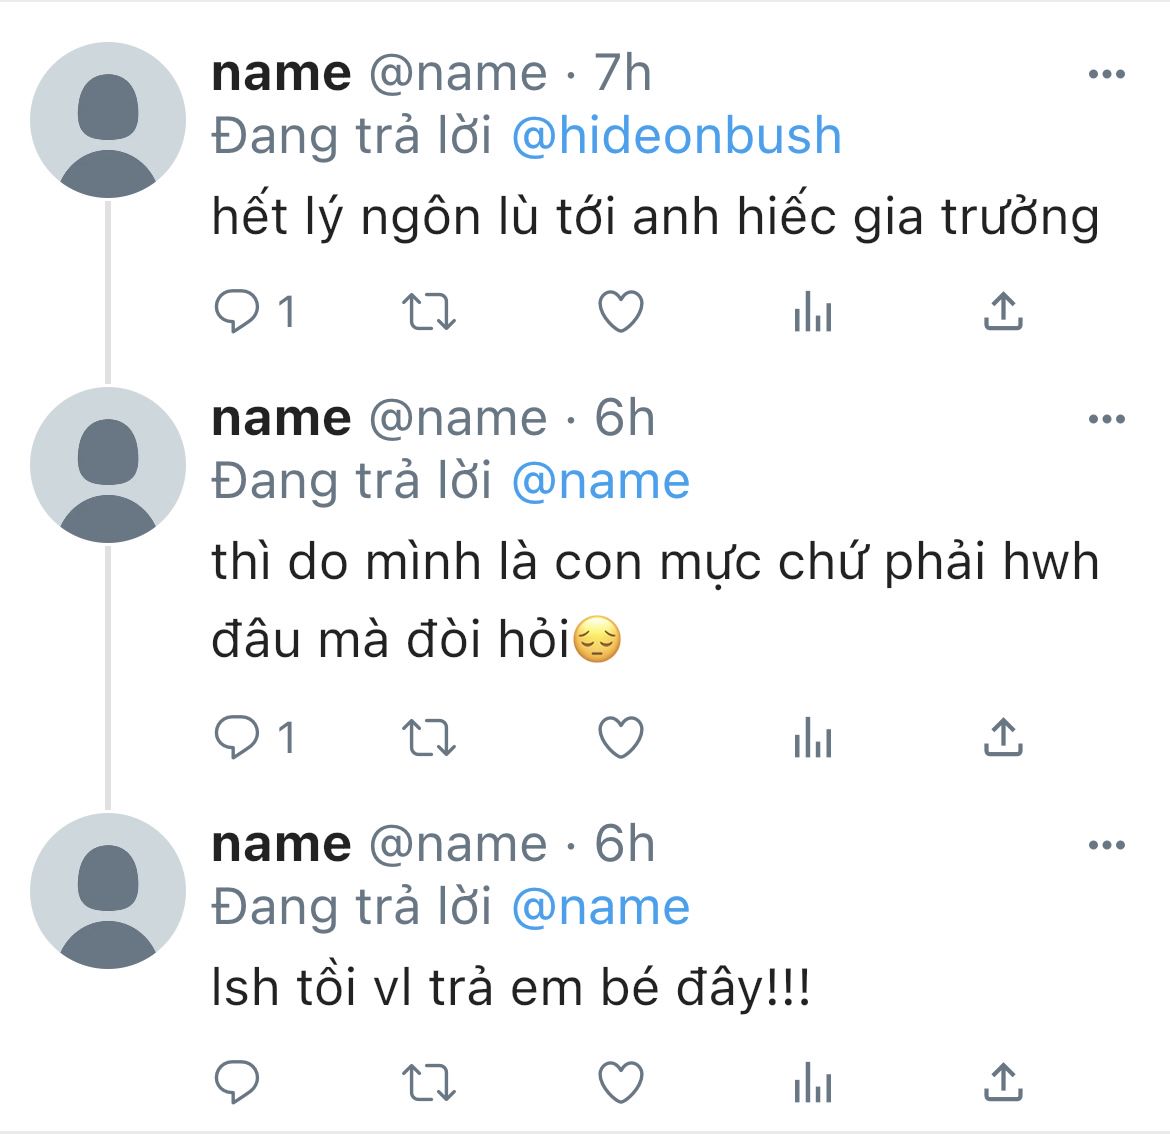1170x1140 pixels.
Task: Like the "hết lý ngôn" tweet
Action: tap(620, 313)
